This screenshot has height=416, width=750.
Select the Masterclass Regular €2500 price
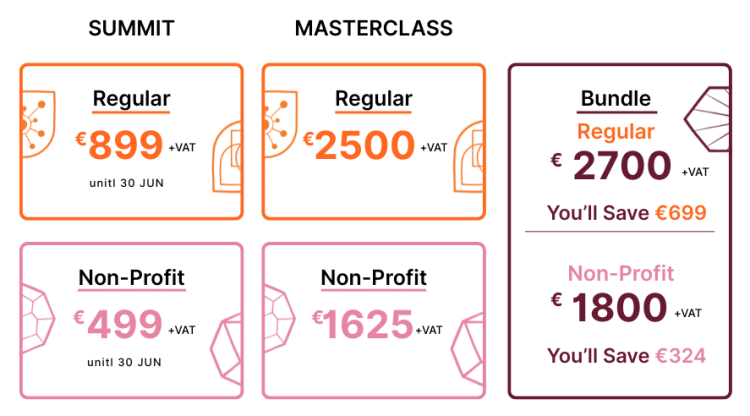[x=359, y=145]
